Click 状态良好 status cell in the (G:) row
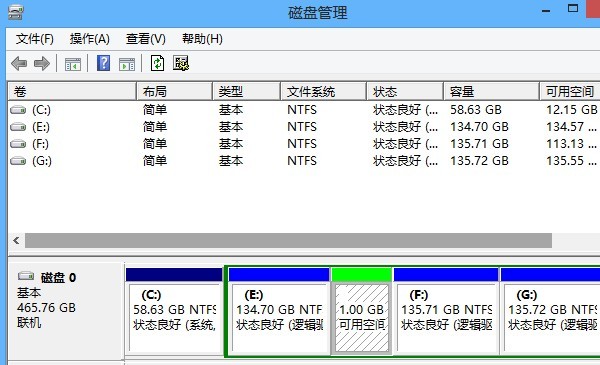The image size is (600, 365). point(405,161)
